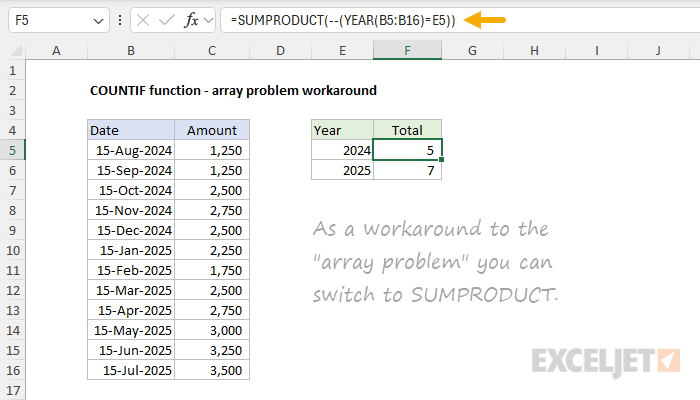
Task: Select column G header
Action: point(472,51)
